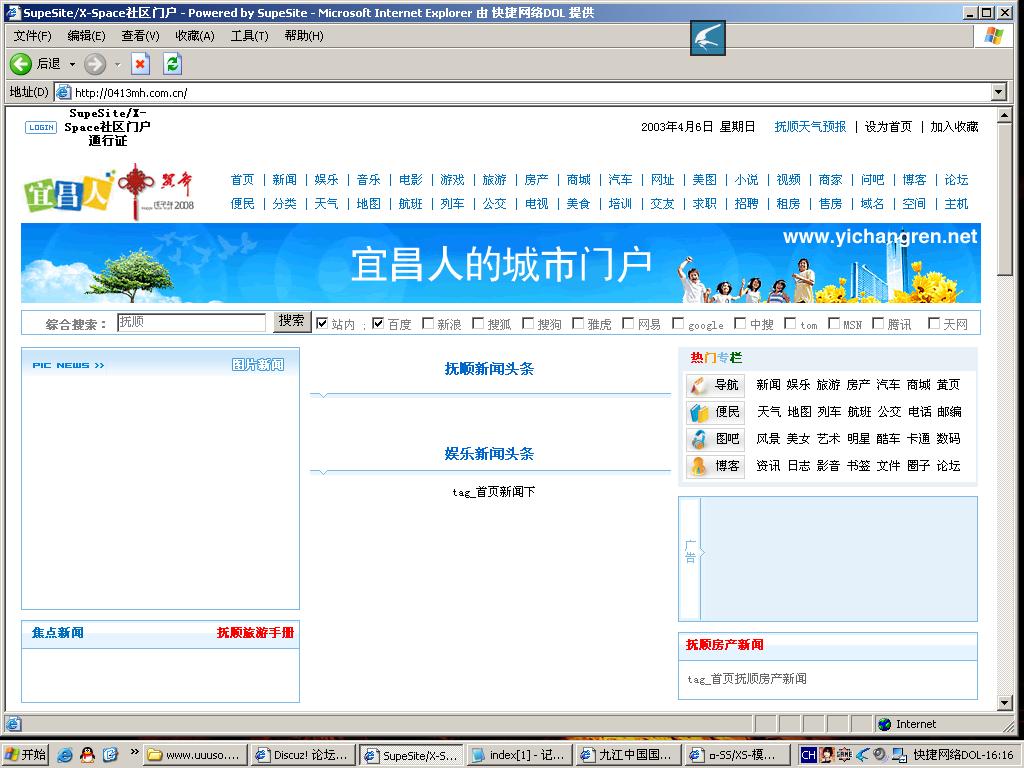Launch Internet Explorer from the quick launch bar
The height and width of the screenshot is (768, 1024).
tap(64, 755)
